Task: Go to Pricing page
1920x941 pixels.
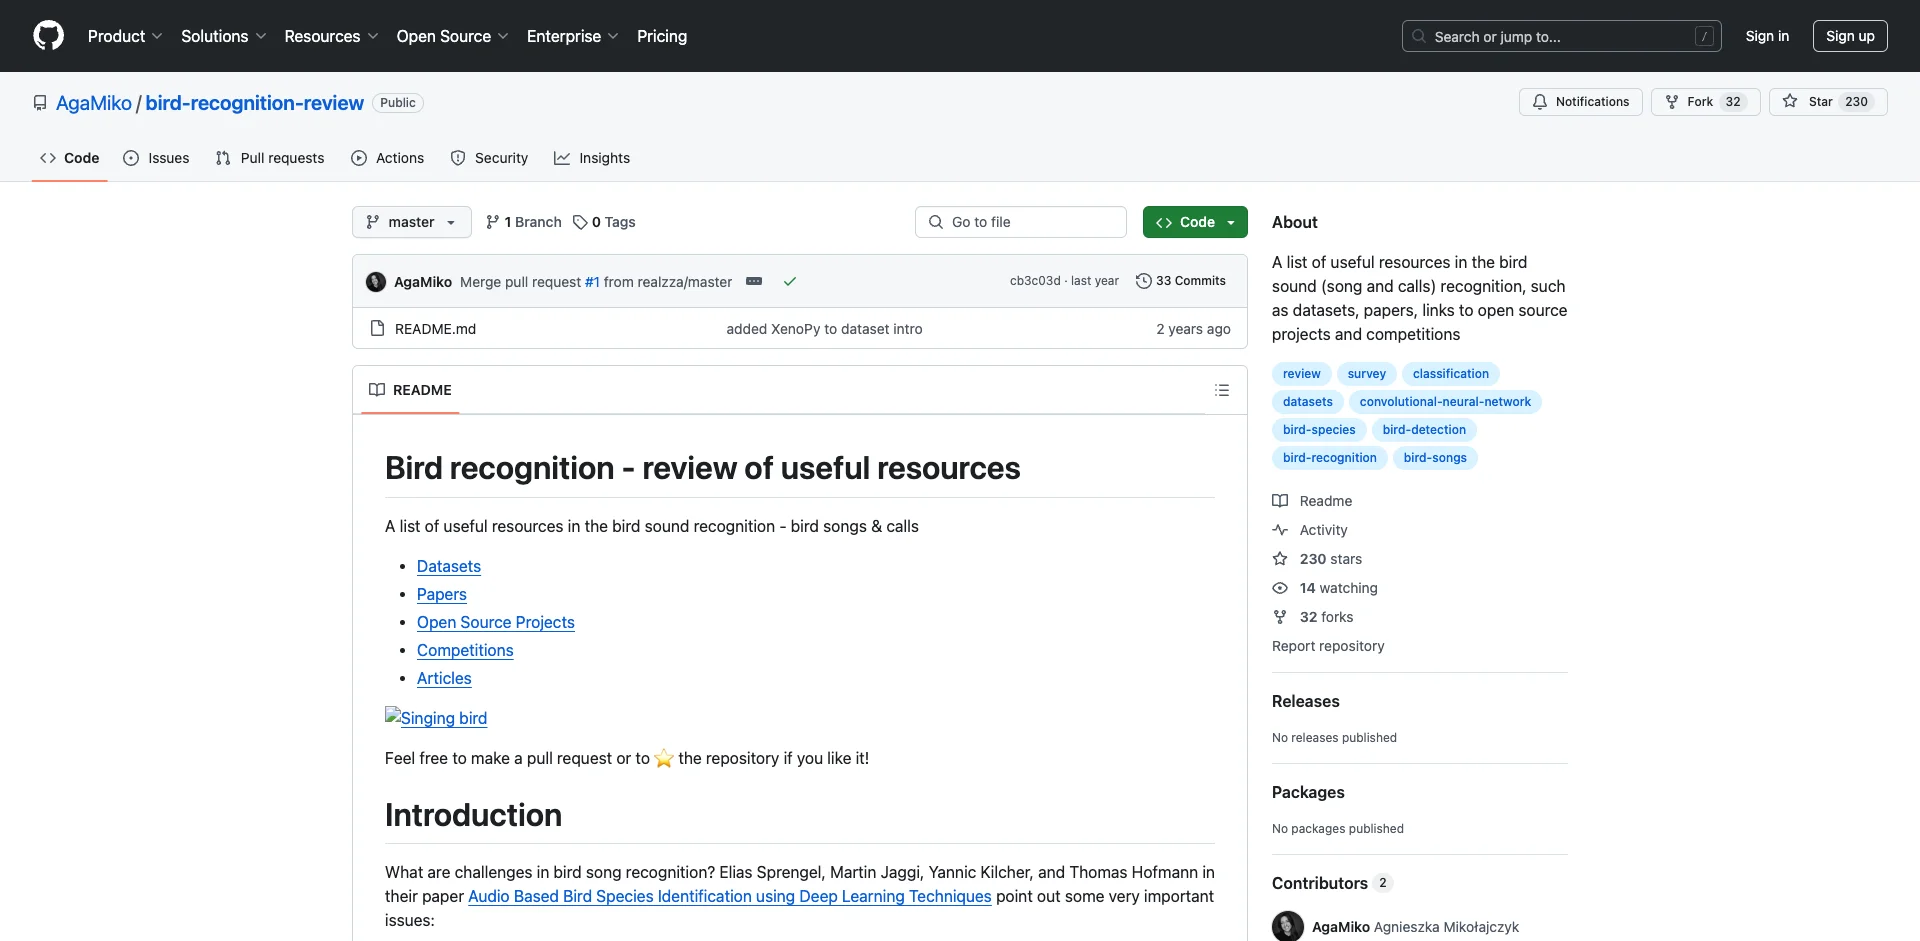Action: tap(662, 36)
